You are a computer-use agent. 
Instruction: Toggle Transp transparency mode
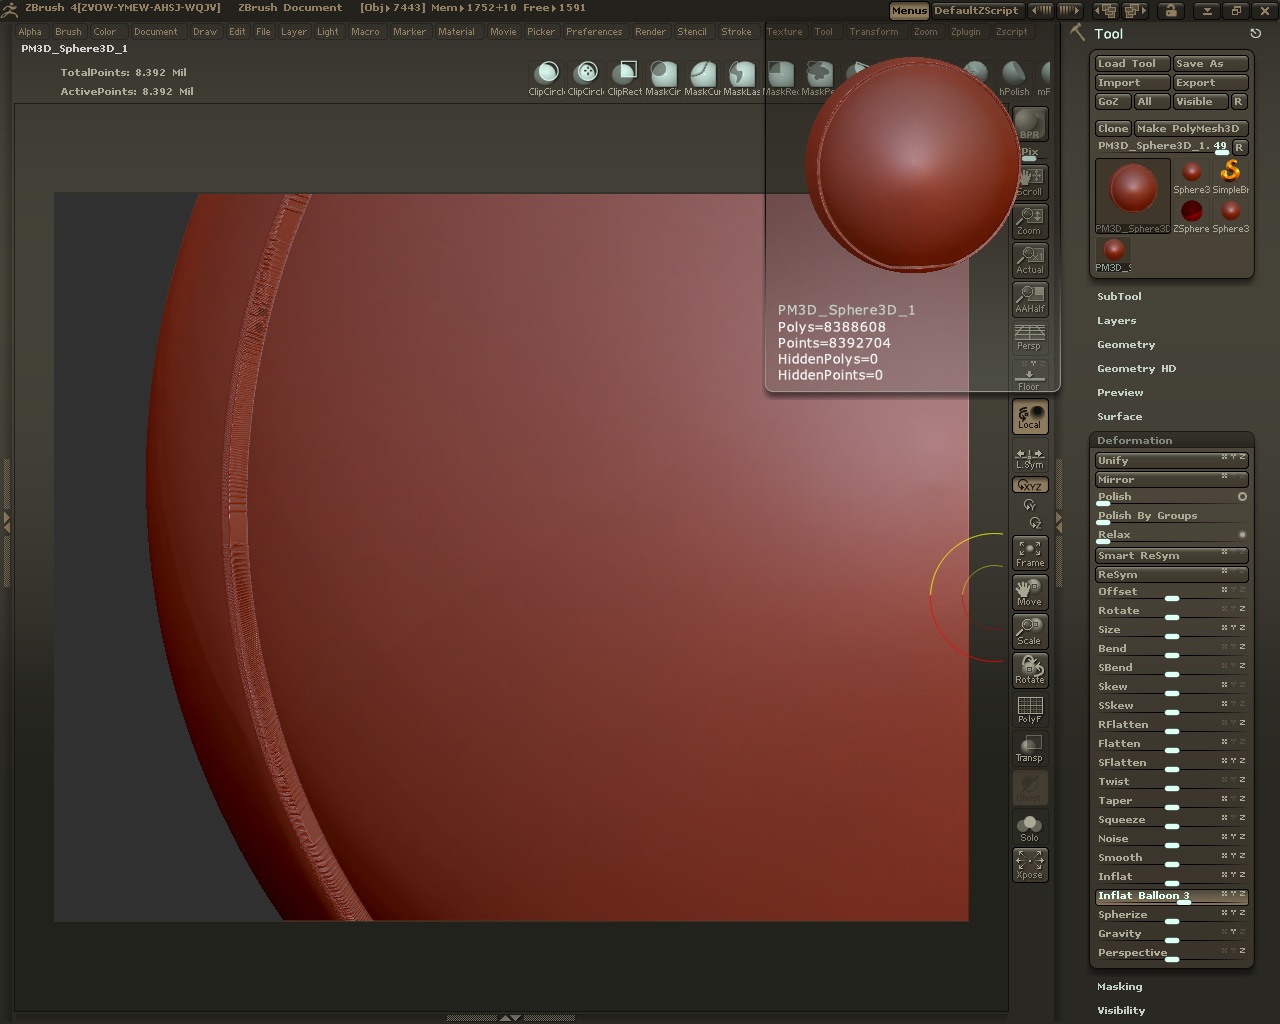[1029, 748]
